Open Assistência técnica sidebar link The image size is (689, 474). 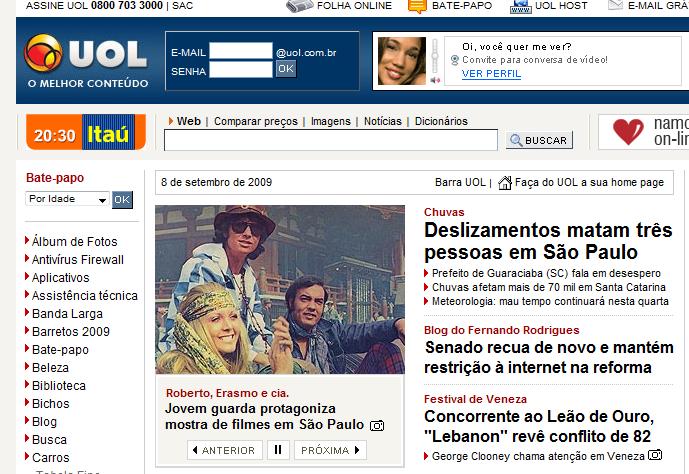85,296
